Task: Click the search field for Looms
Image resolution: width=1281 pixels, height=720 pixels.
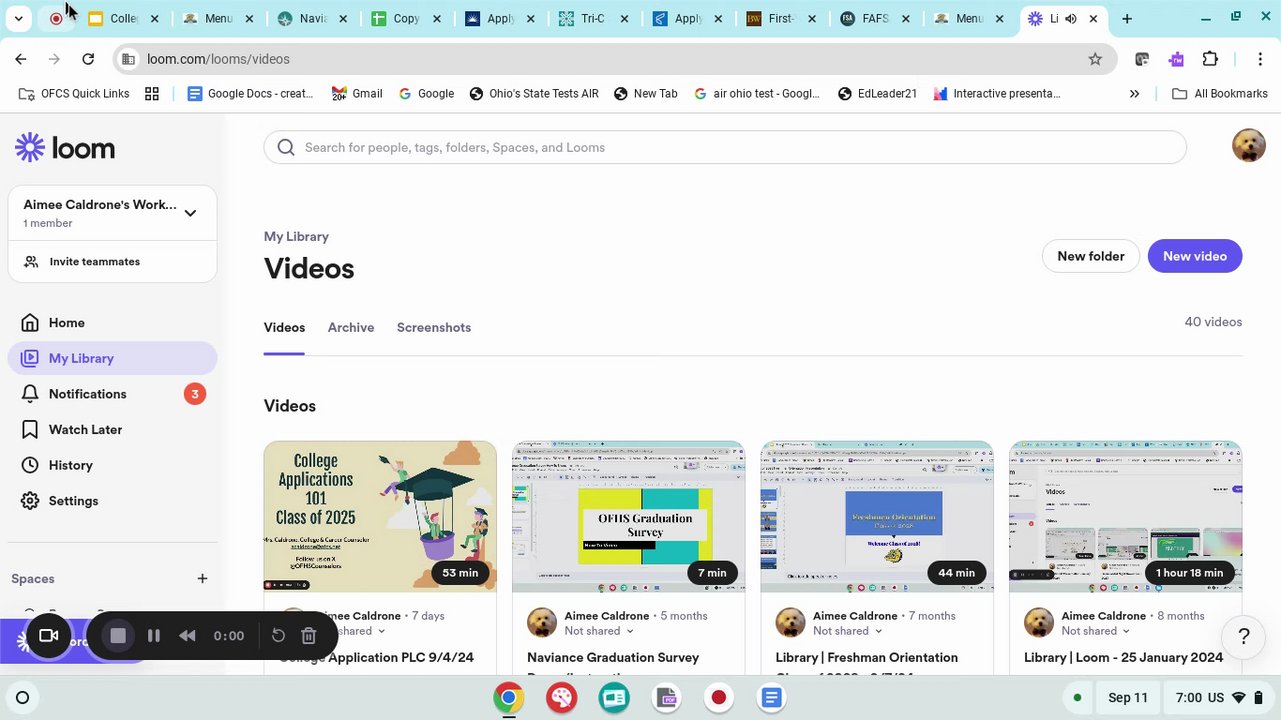Action: coord(725,147)
